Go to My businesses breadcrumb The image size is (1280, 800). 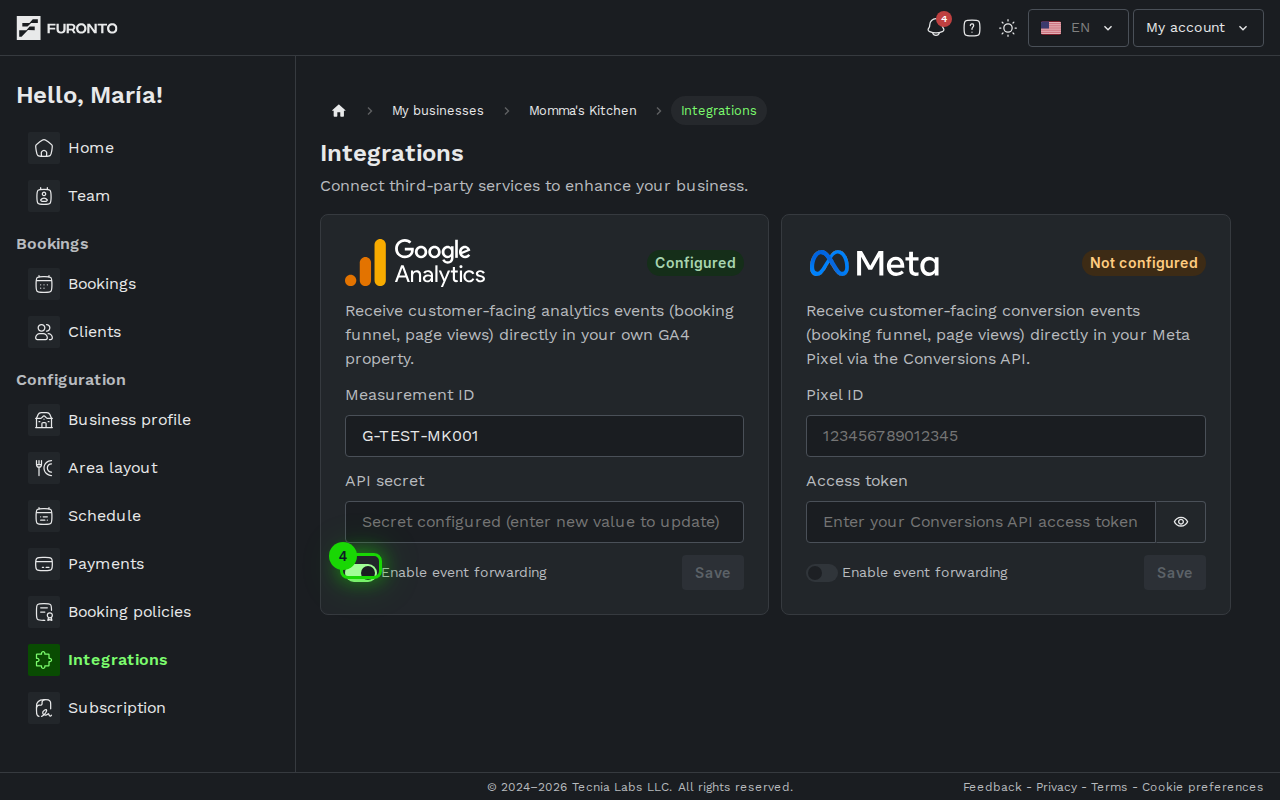[438, 111]
